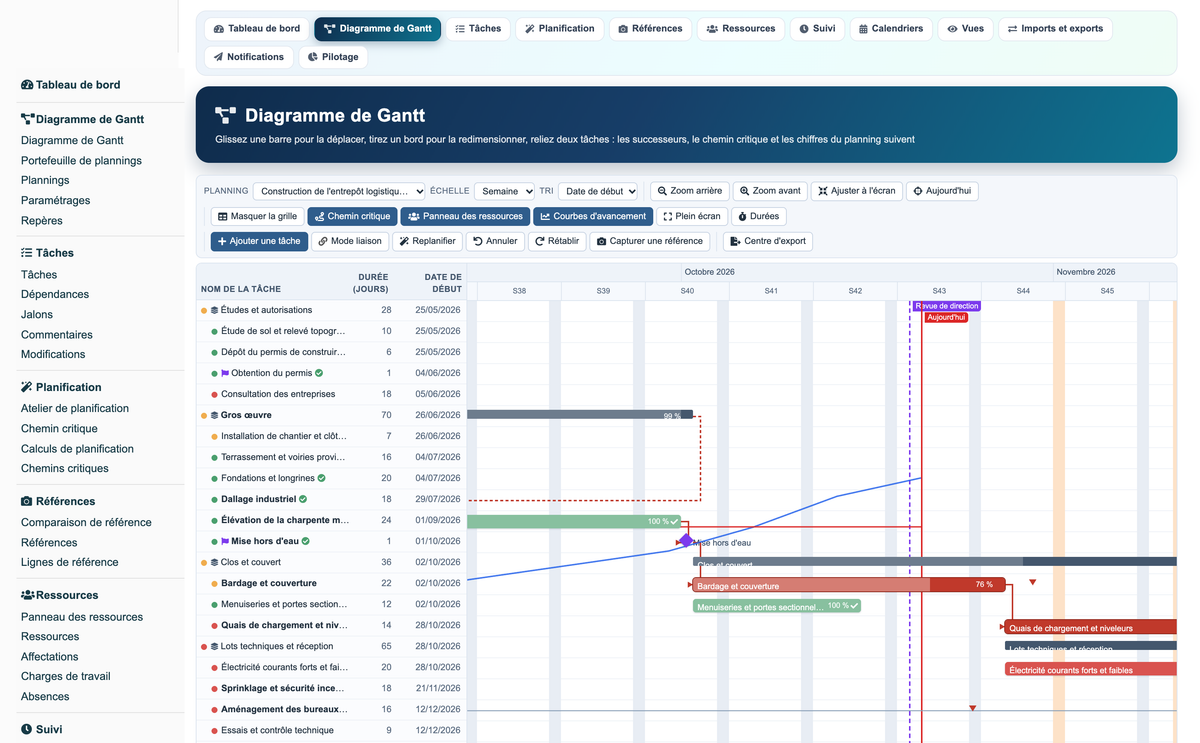Click the Zoom avant button
The width and height of the screenshot is (1200, 743).
pos(770,191)
